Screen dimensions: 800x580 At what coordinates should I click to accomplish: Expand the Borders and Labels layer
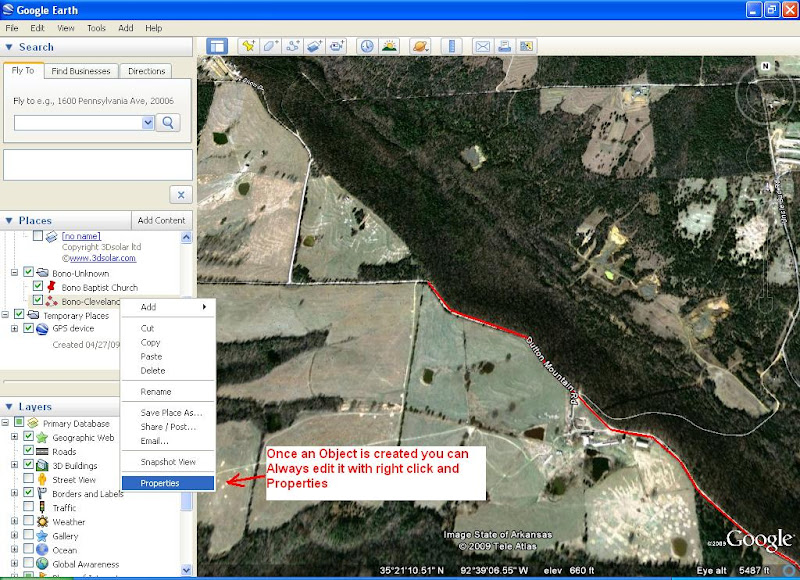[14, 493]
